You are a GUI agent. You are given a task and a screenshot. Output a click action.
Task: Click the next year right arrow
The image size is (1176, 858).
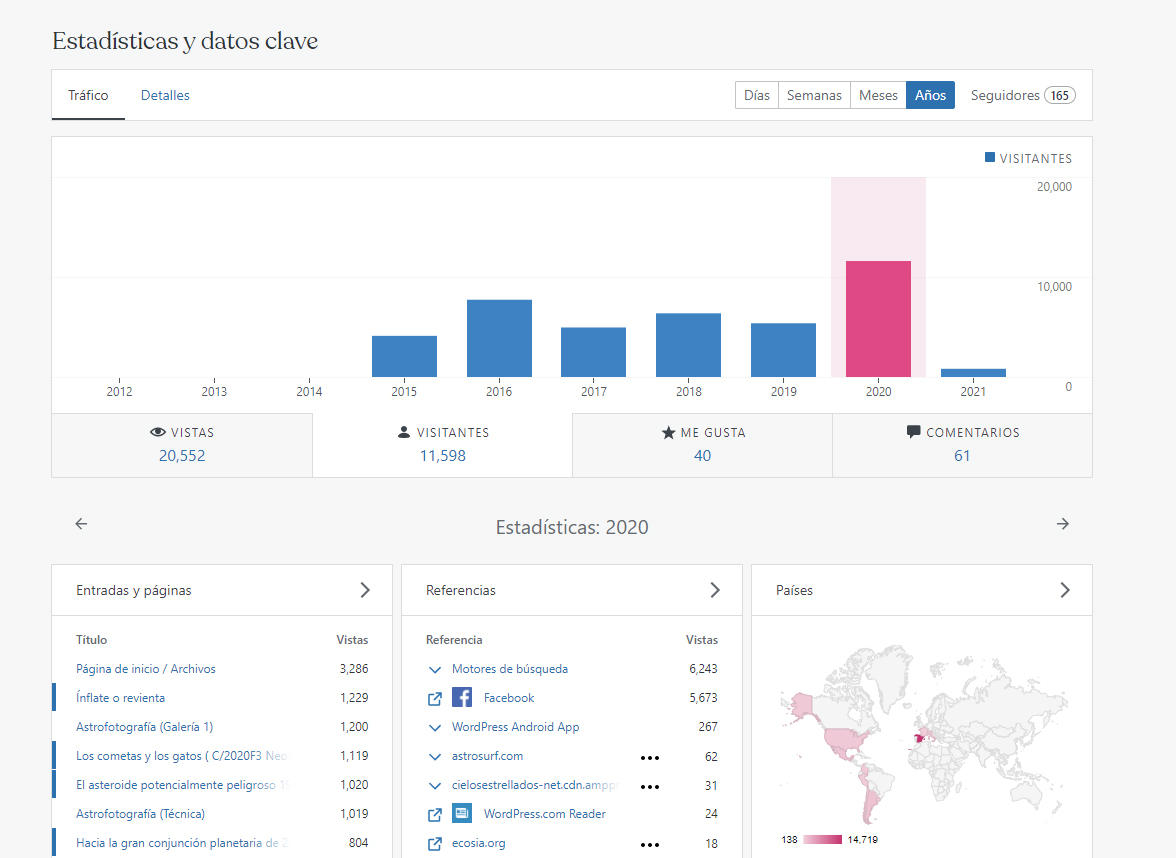tap(1062, 524)
